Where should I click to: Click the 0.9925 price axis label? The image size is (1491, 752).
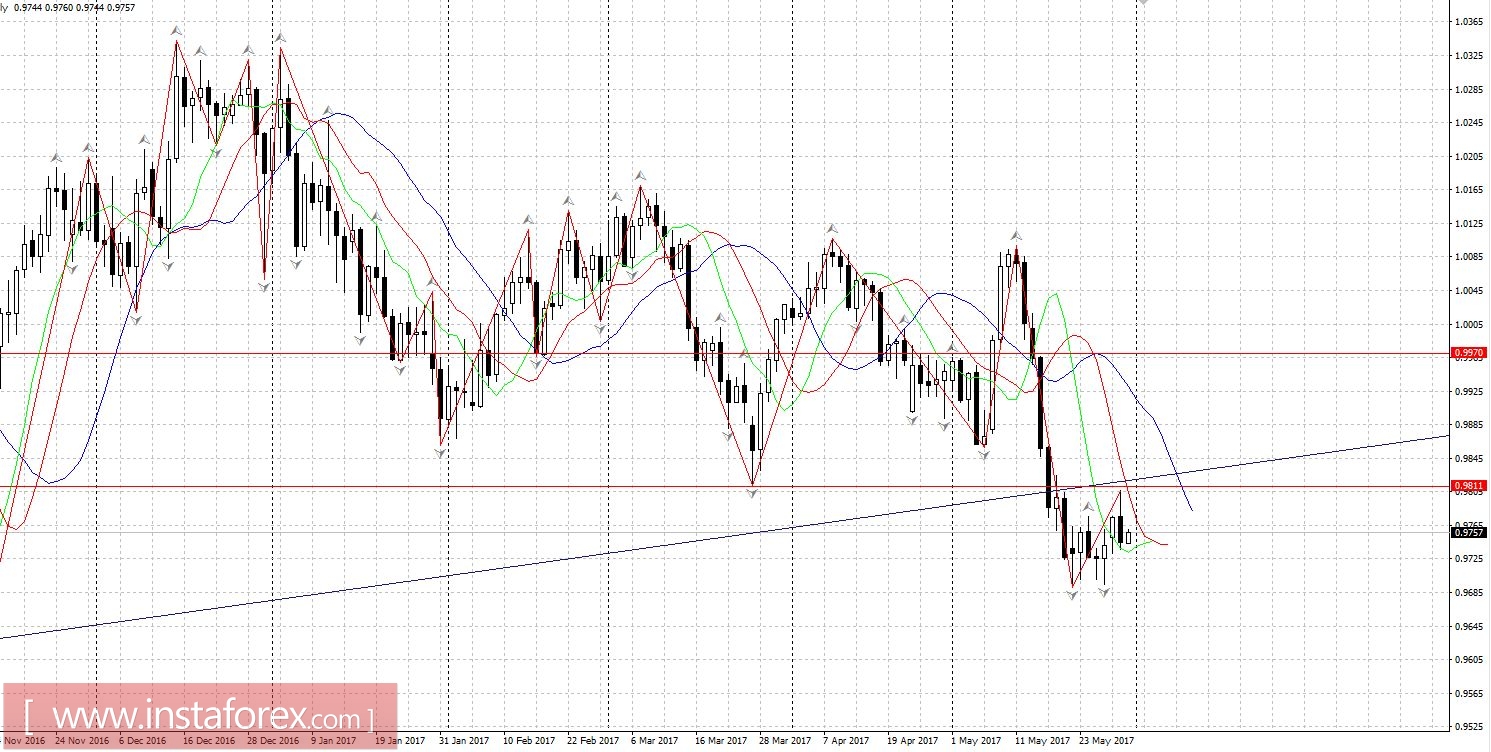tap(1469, 392)
